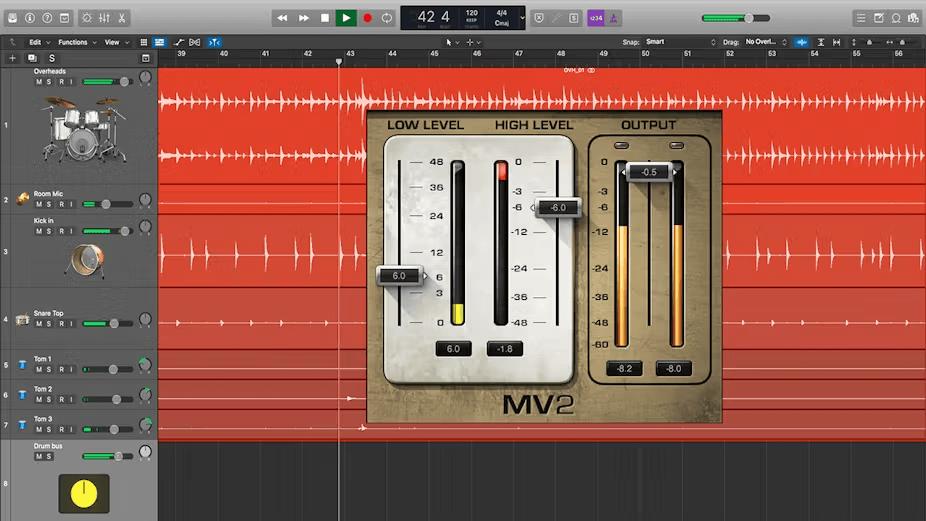Click the Overheads drum kit track icon
The image size is (926, 521).
(x=76, y=132)
